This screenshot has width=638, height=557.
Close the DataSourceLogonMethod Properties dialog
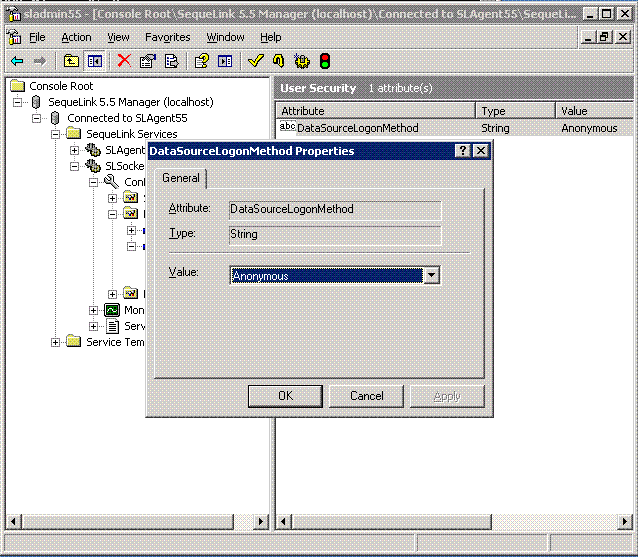pyautogui.click(x=481, y=151)
